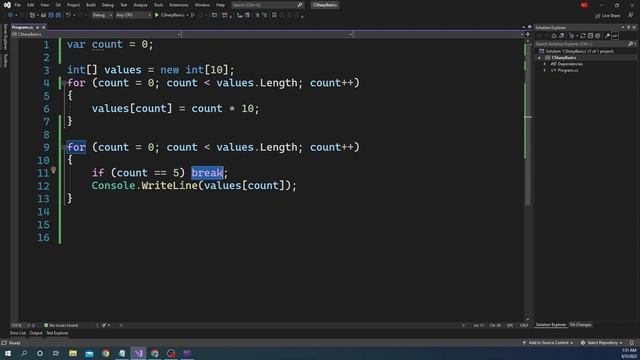640x360 pixels.
Task: Collapse the for loop on line 4
Action: point(64,83)
